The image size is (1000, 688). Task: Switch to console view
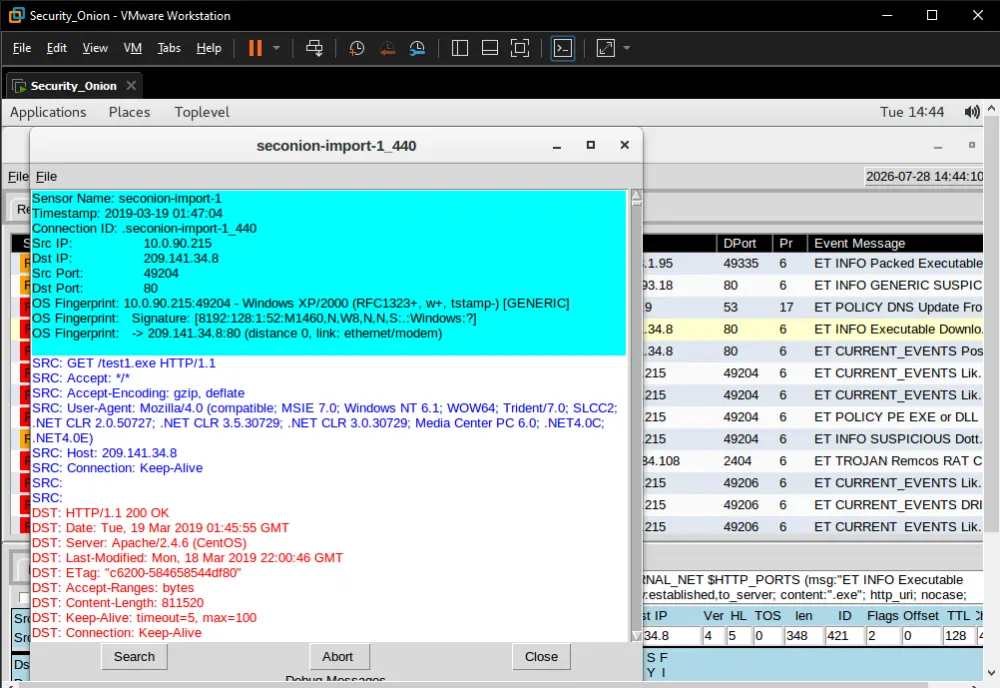click(x=563, y=48)
